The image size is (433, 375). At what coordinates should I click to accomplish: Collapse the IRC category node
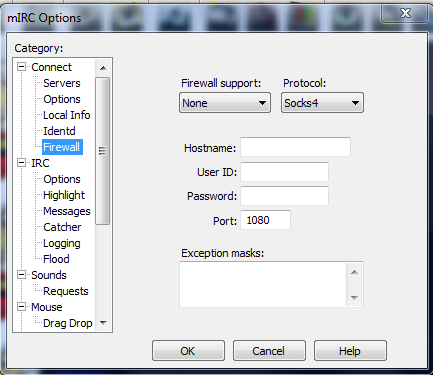pos(21,163)
